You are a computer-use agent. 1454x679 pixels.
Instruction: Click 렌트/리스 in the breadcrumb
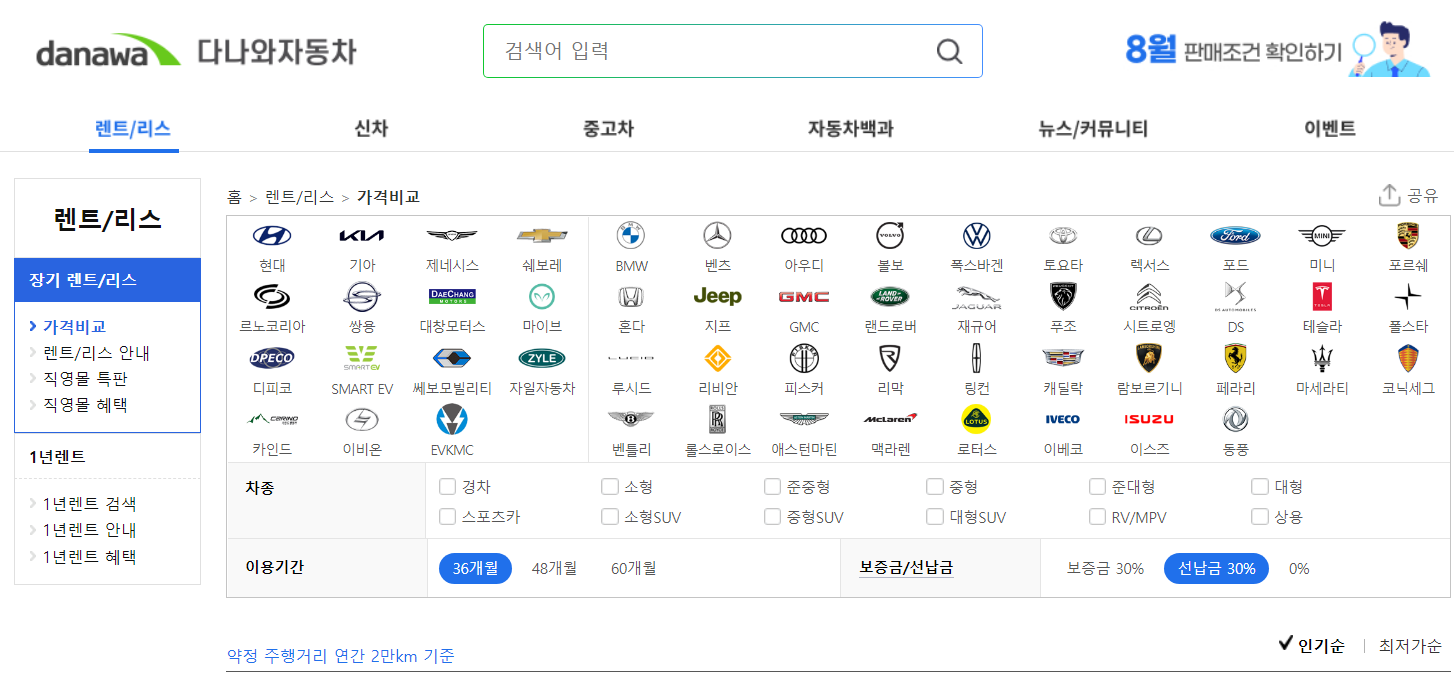tap(299, 197)
